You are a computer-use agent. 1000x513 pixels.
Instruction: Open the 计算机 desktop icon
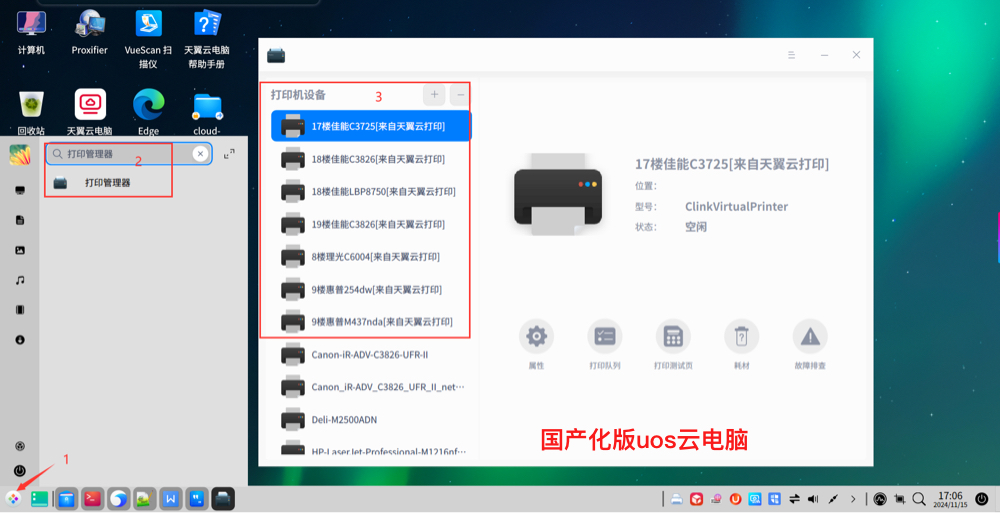[31, 31]
